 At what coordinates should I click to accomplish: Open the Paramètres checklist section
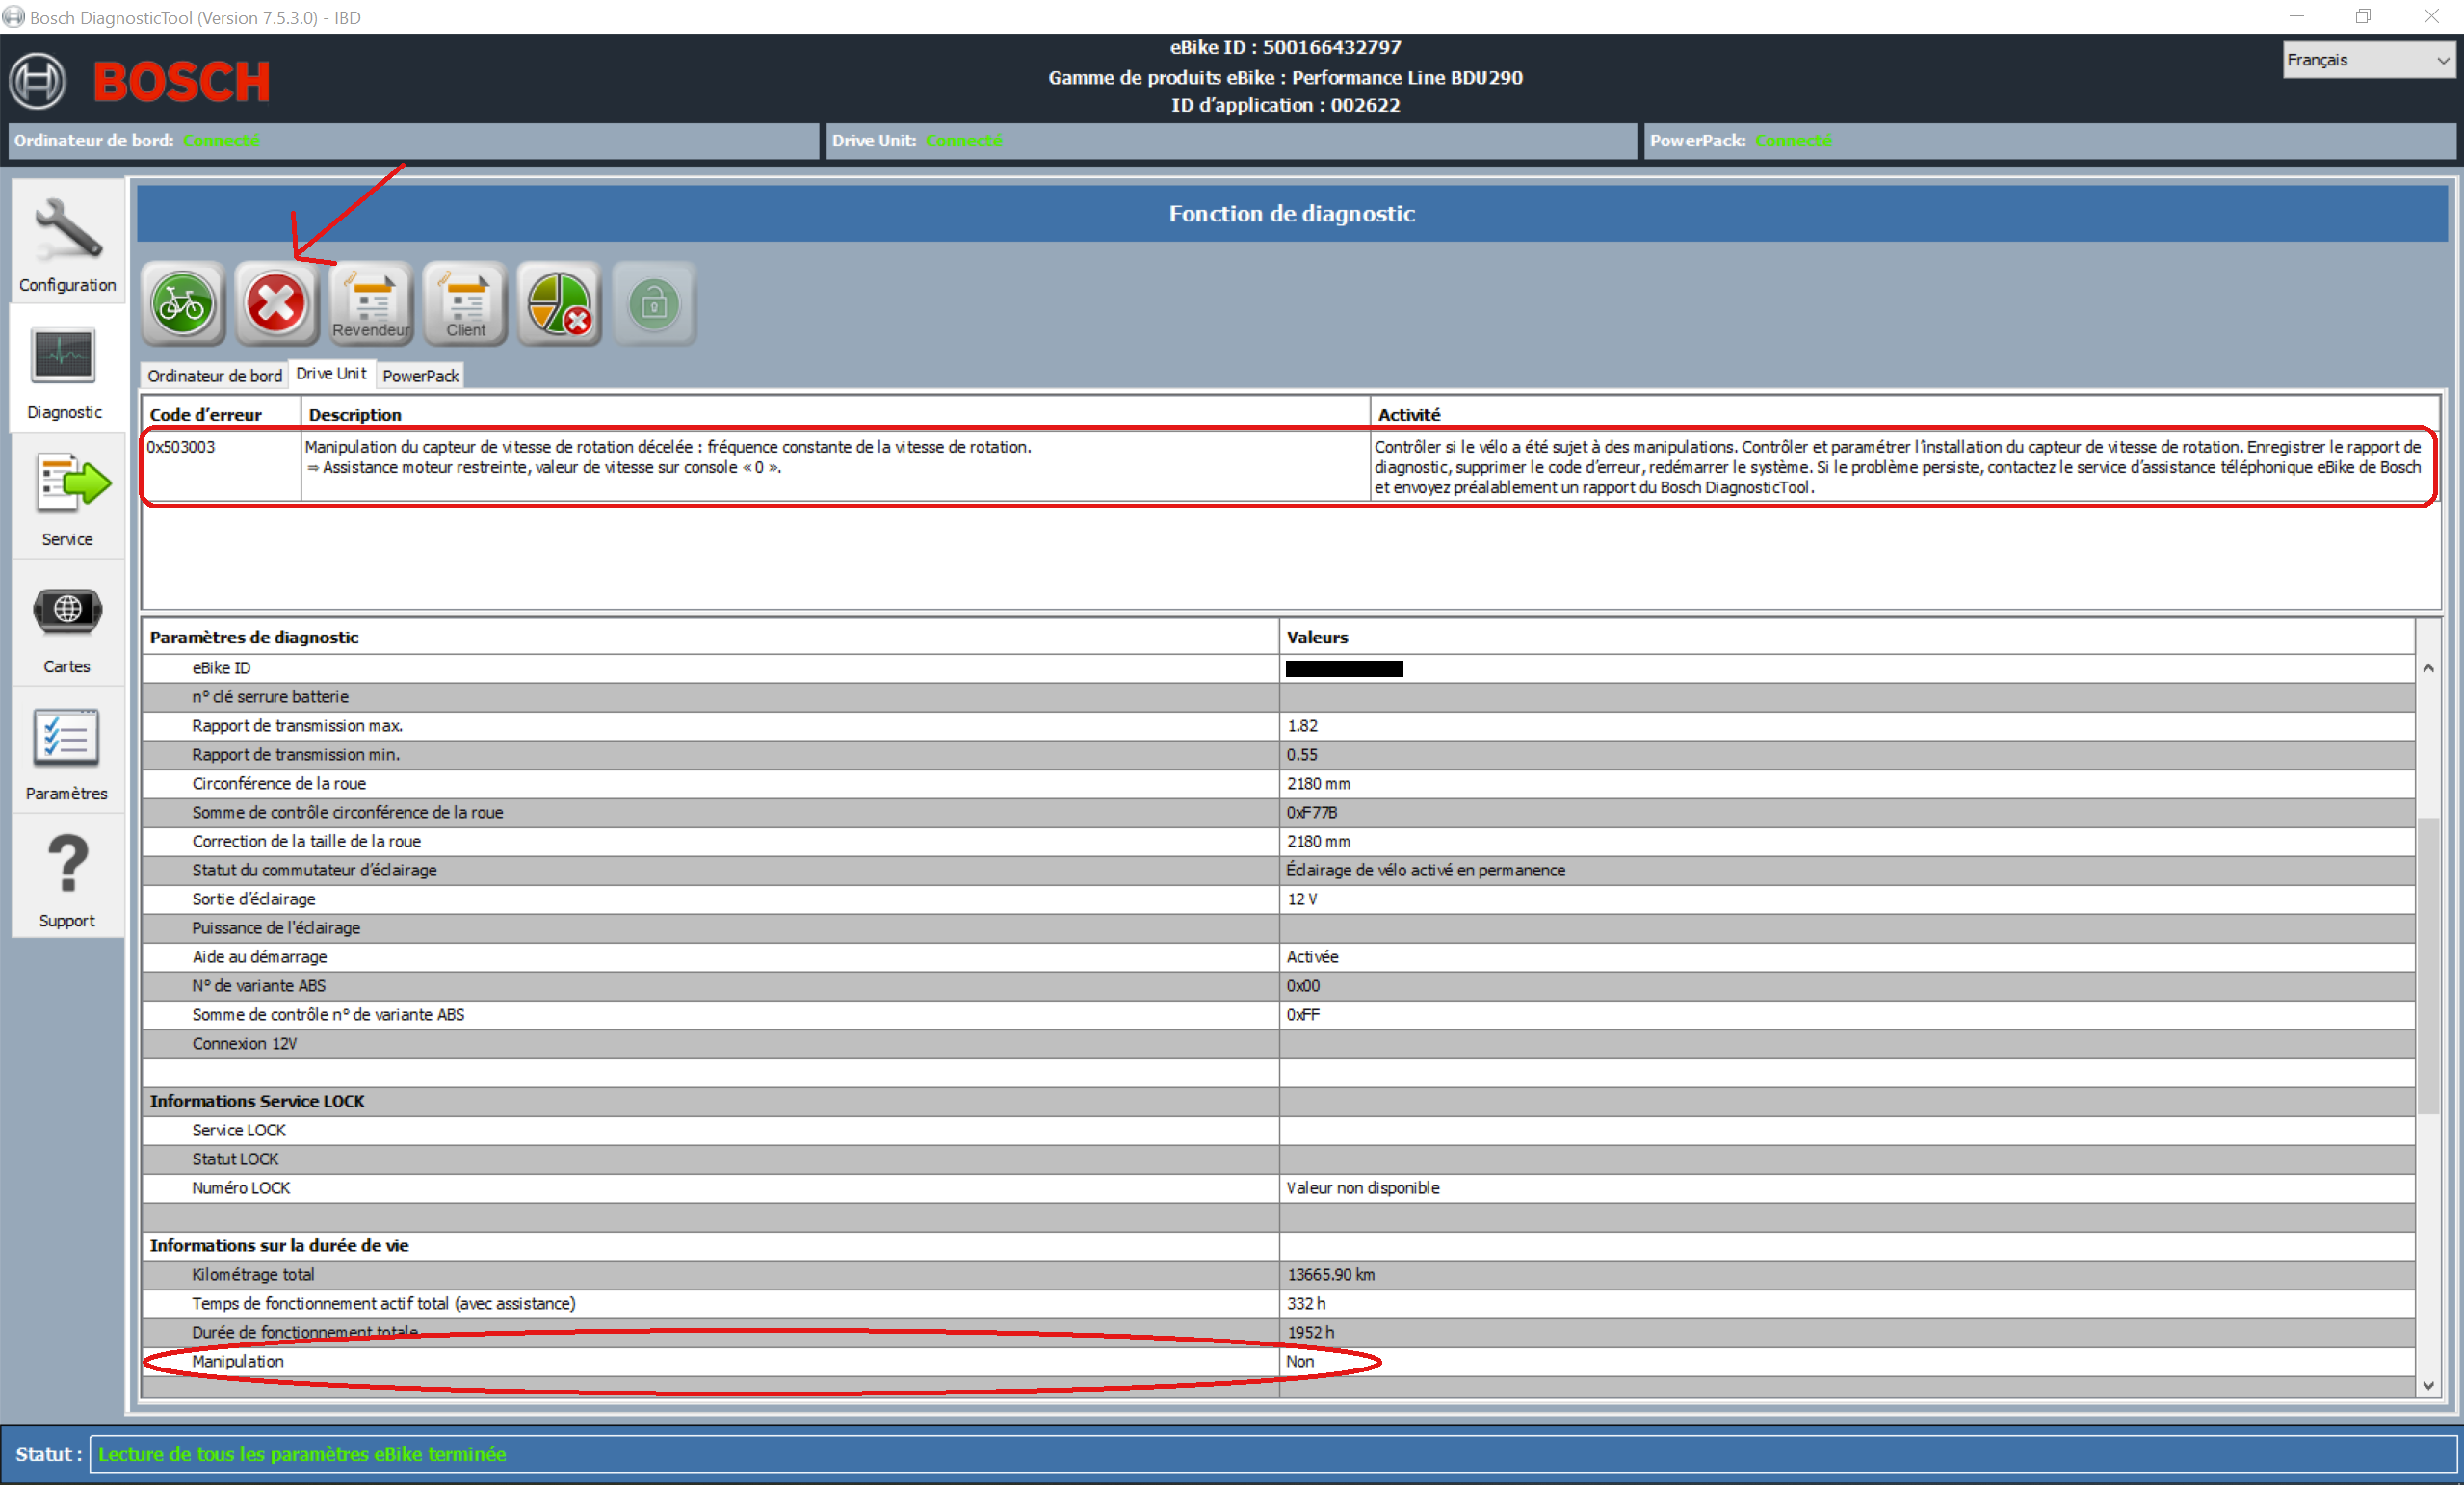pos(67,754)
